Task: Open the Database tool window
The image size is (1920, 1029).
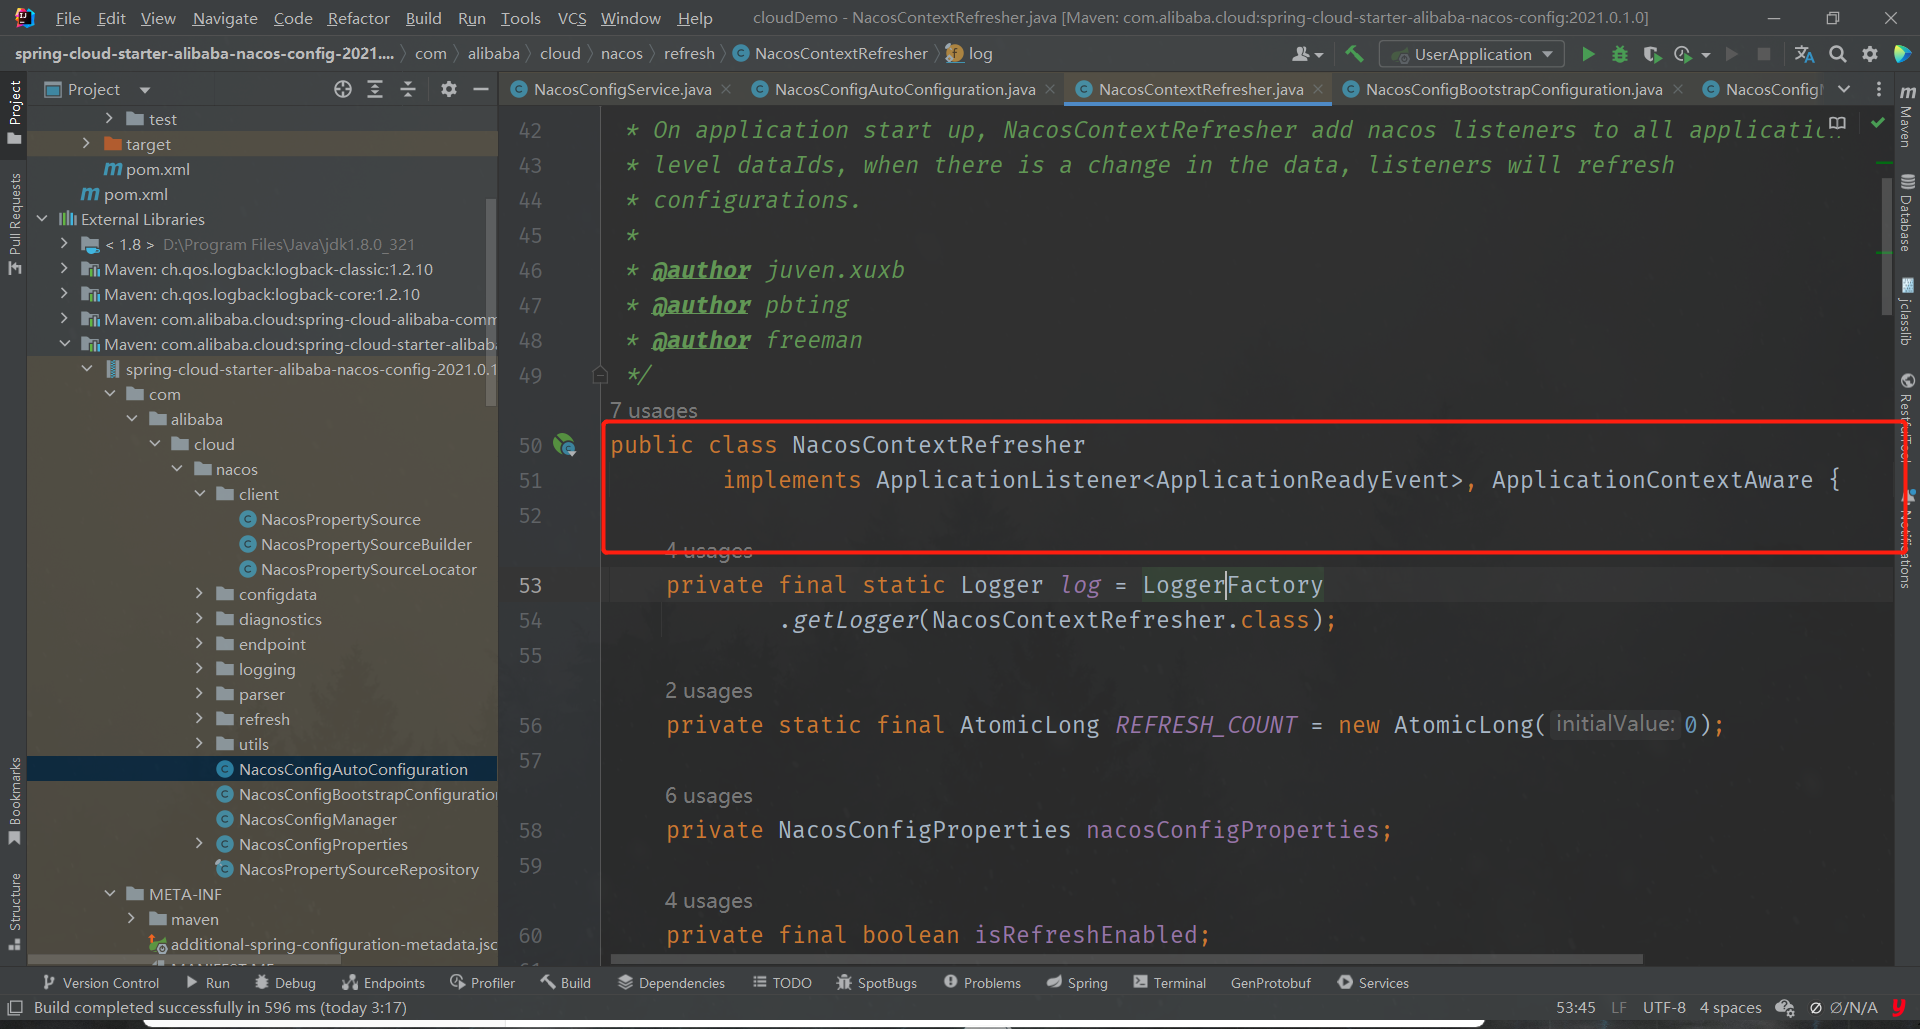Action: [1907, 213]
